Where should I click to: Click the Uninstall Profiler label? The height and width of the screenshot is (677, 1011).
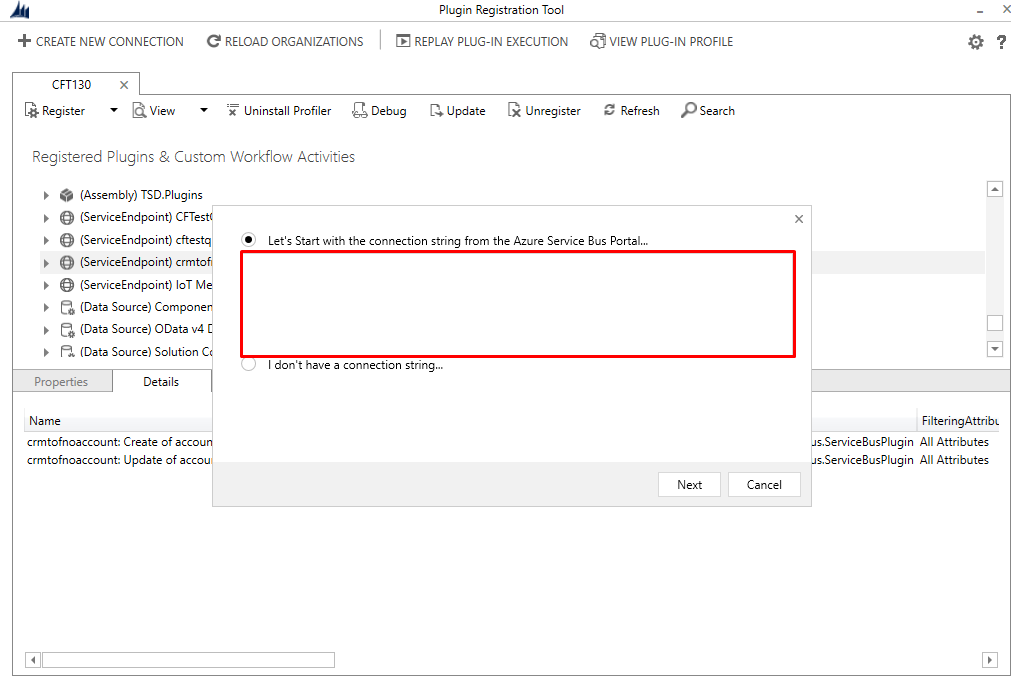[x=288, y=111]
